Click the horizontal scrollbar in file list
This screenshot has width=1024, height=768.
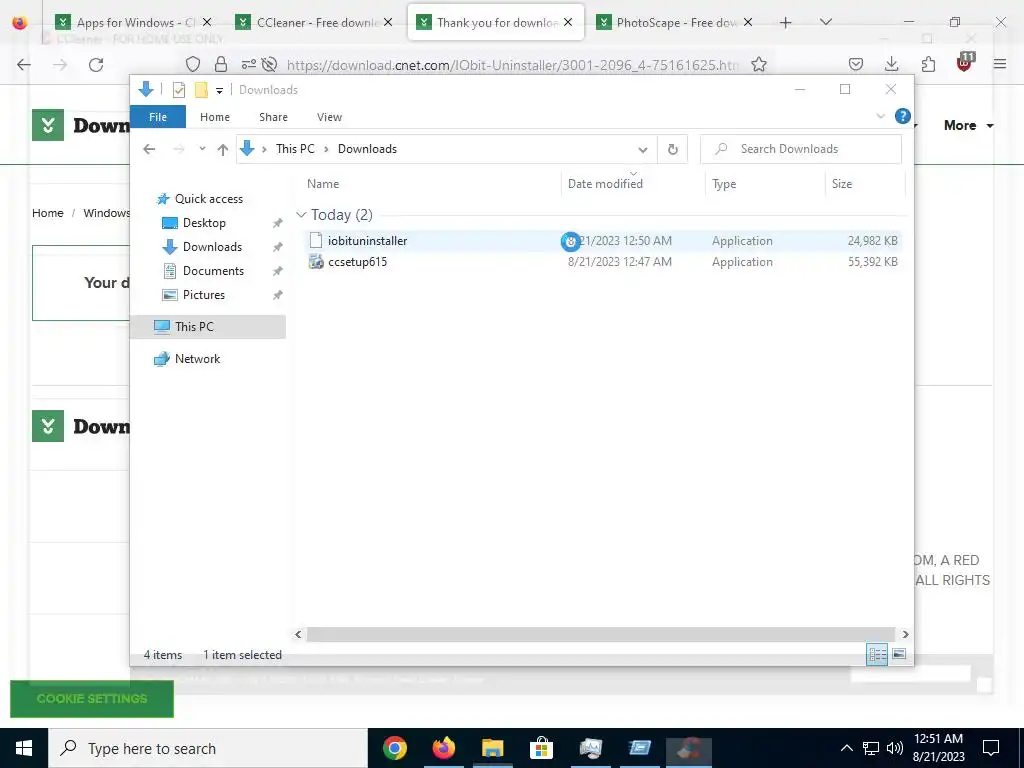(x=600, y=634)
